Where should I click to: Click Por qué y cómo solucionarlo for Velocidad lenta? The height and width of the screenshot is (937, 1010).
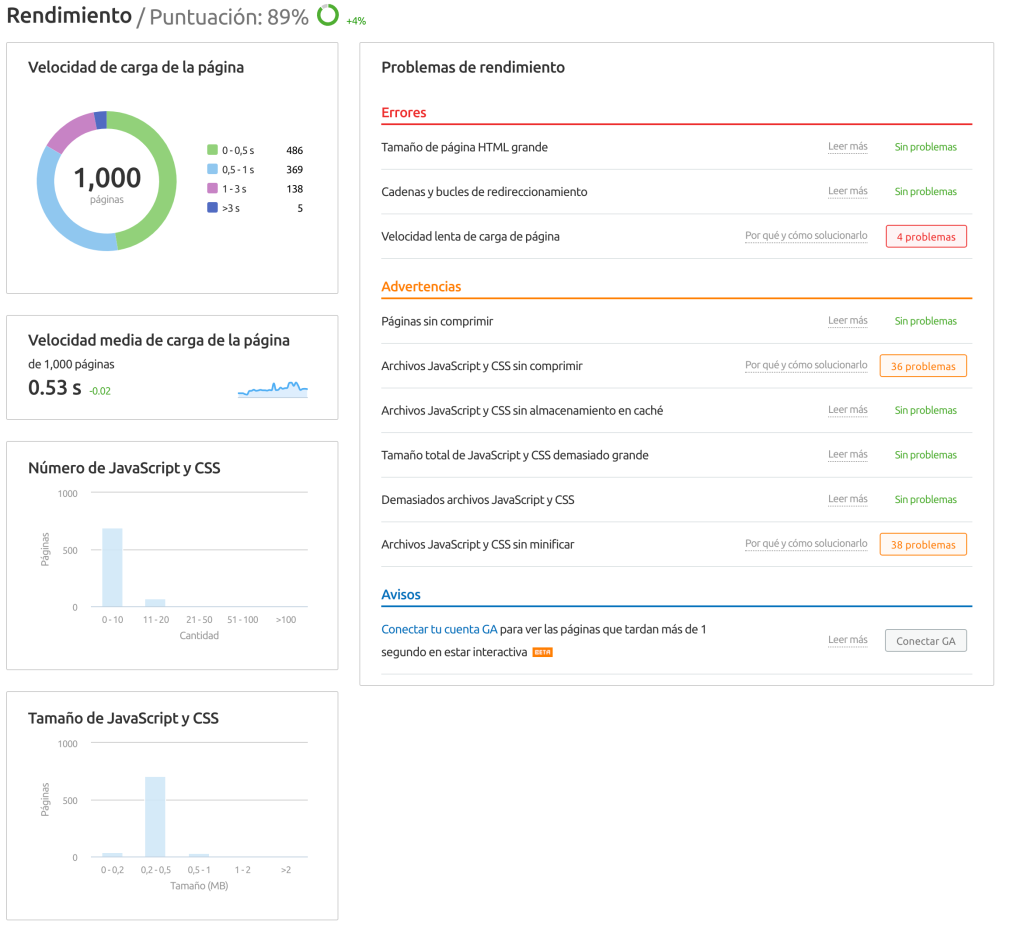[x=806, y=236]
